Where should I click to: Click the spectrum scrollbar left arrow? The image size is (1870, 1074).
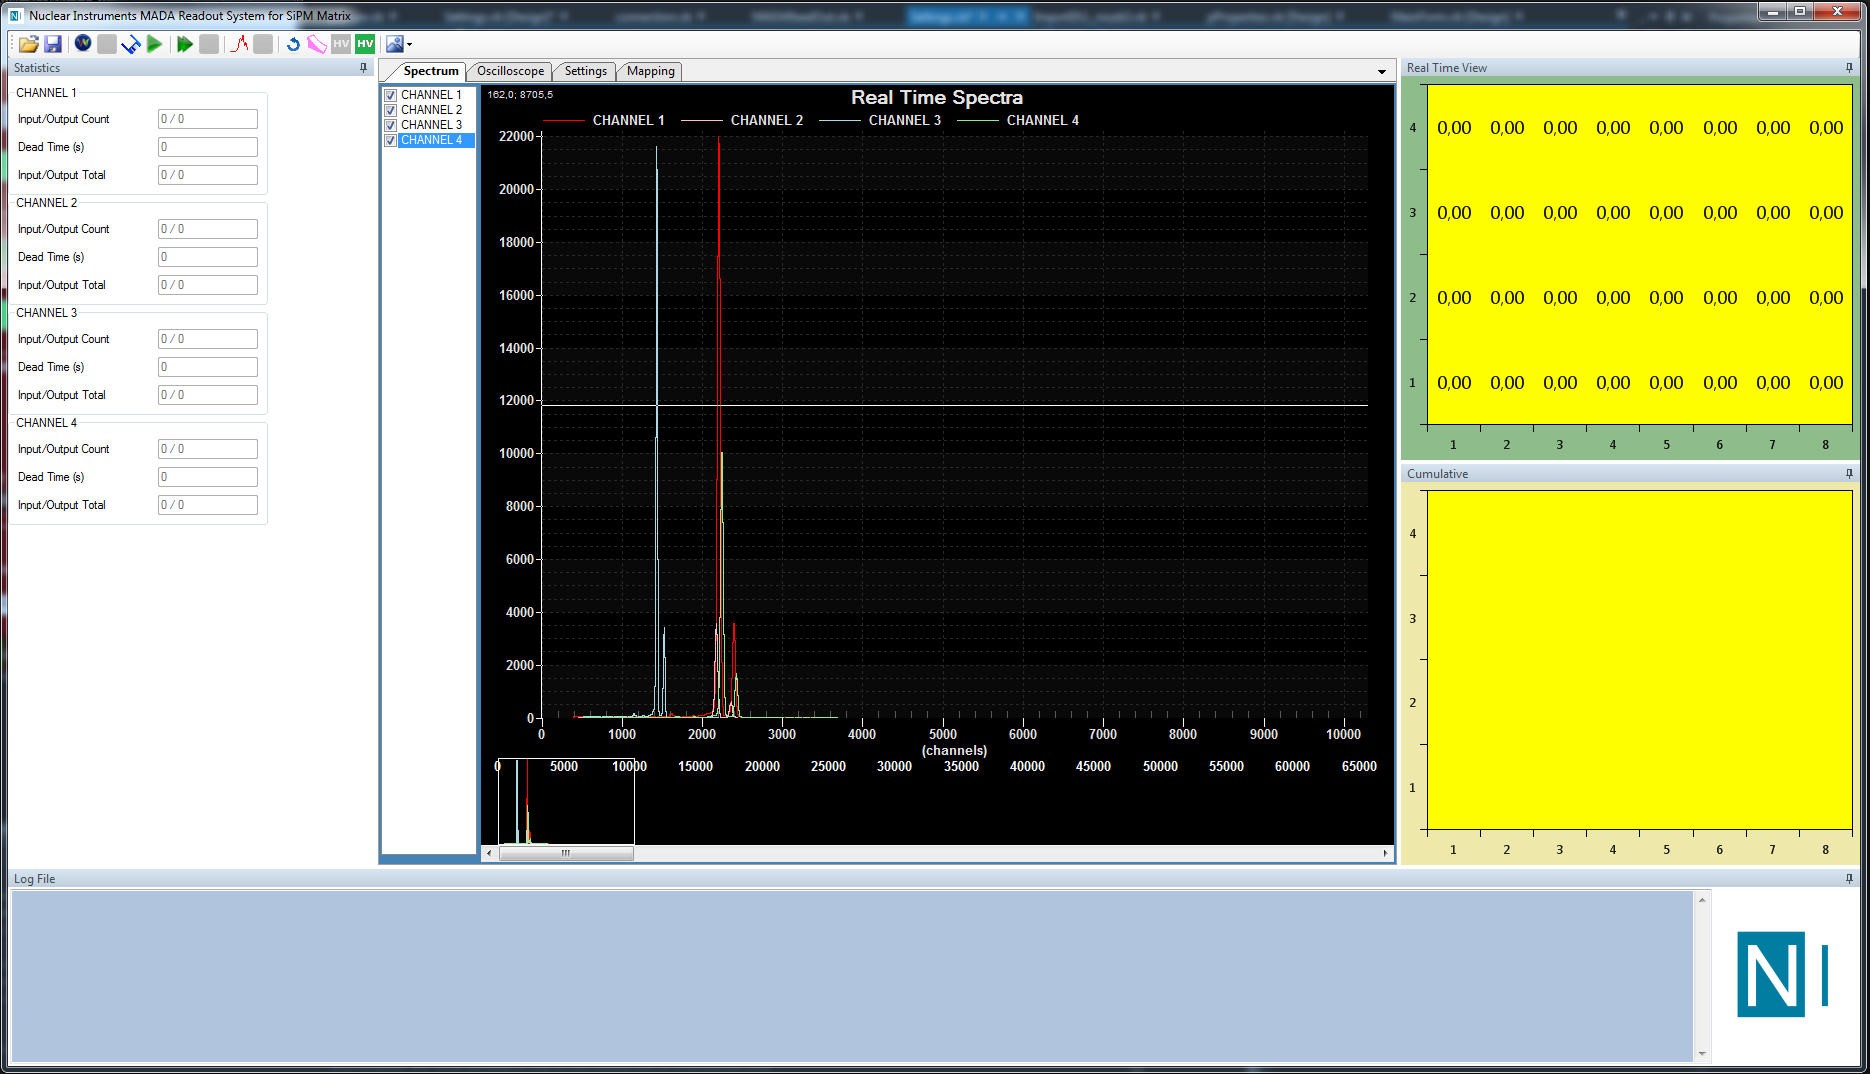(x=489, y=853)
